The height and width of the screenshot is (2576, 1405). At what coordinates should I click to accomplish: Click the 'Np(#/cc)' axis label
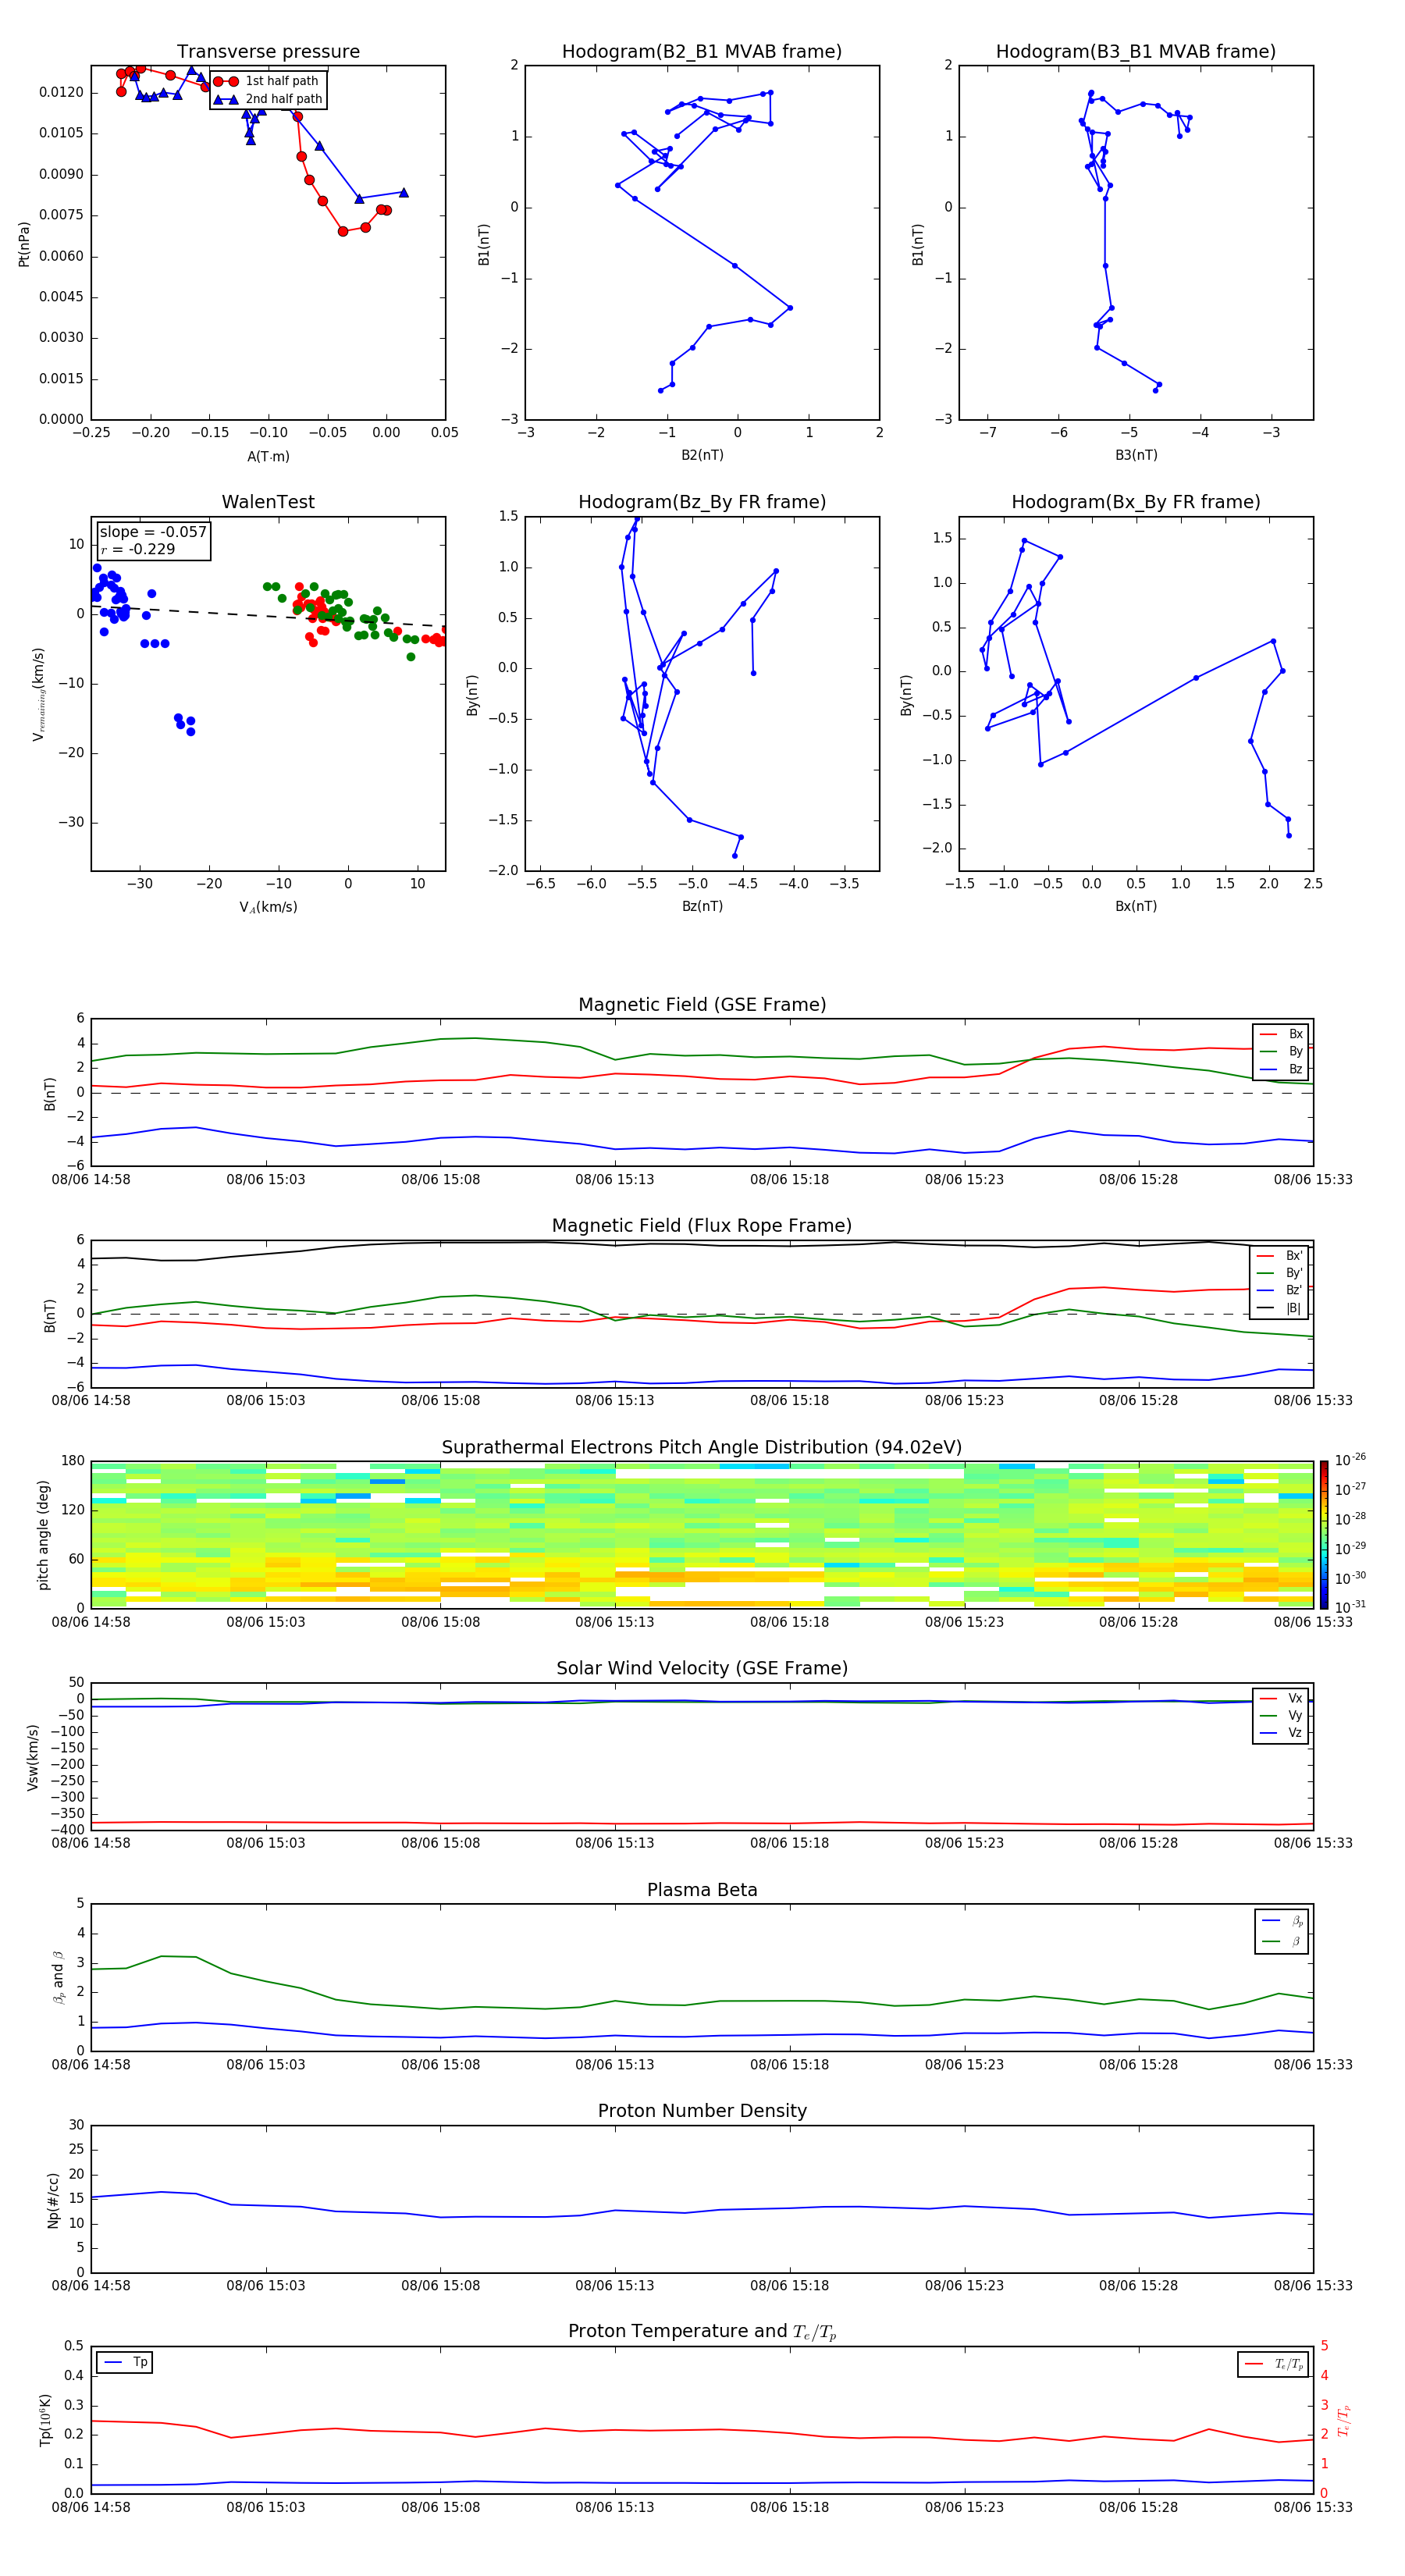(x=53, y=2200)
